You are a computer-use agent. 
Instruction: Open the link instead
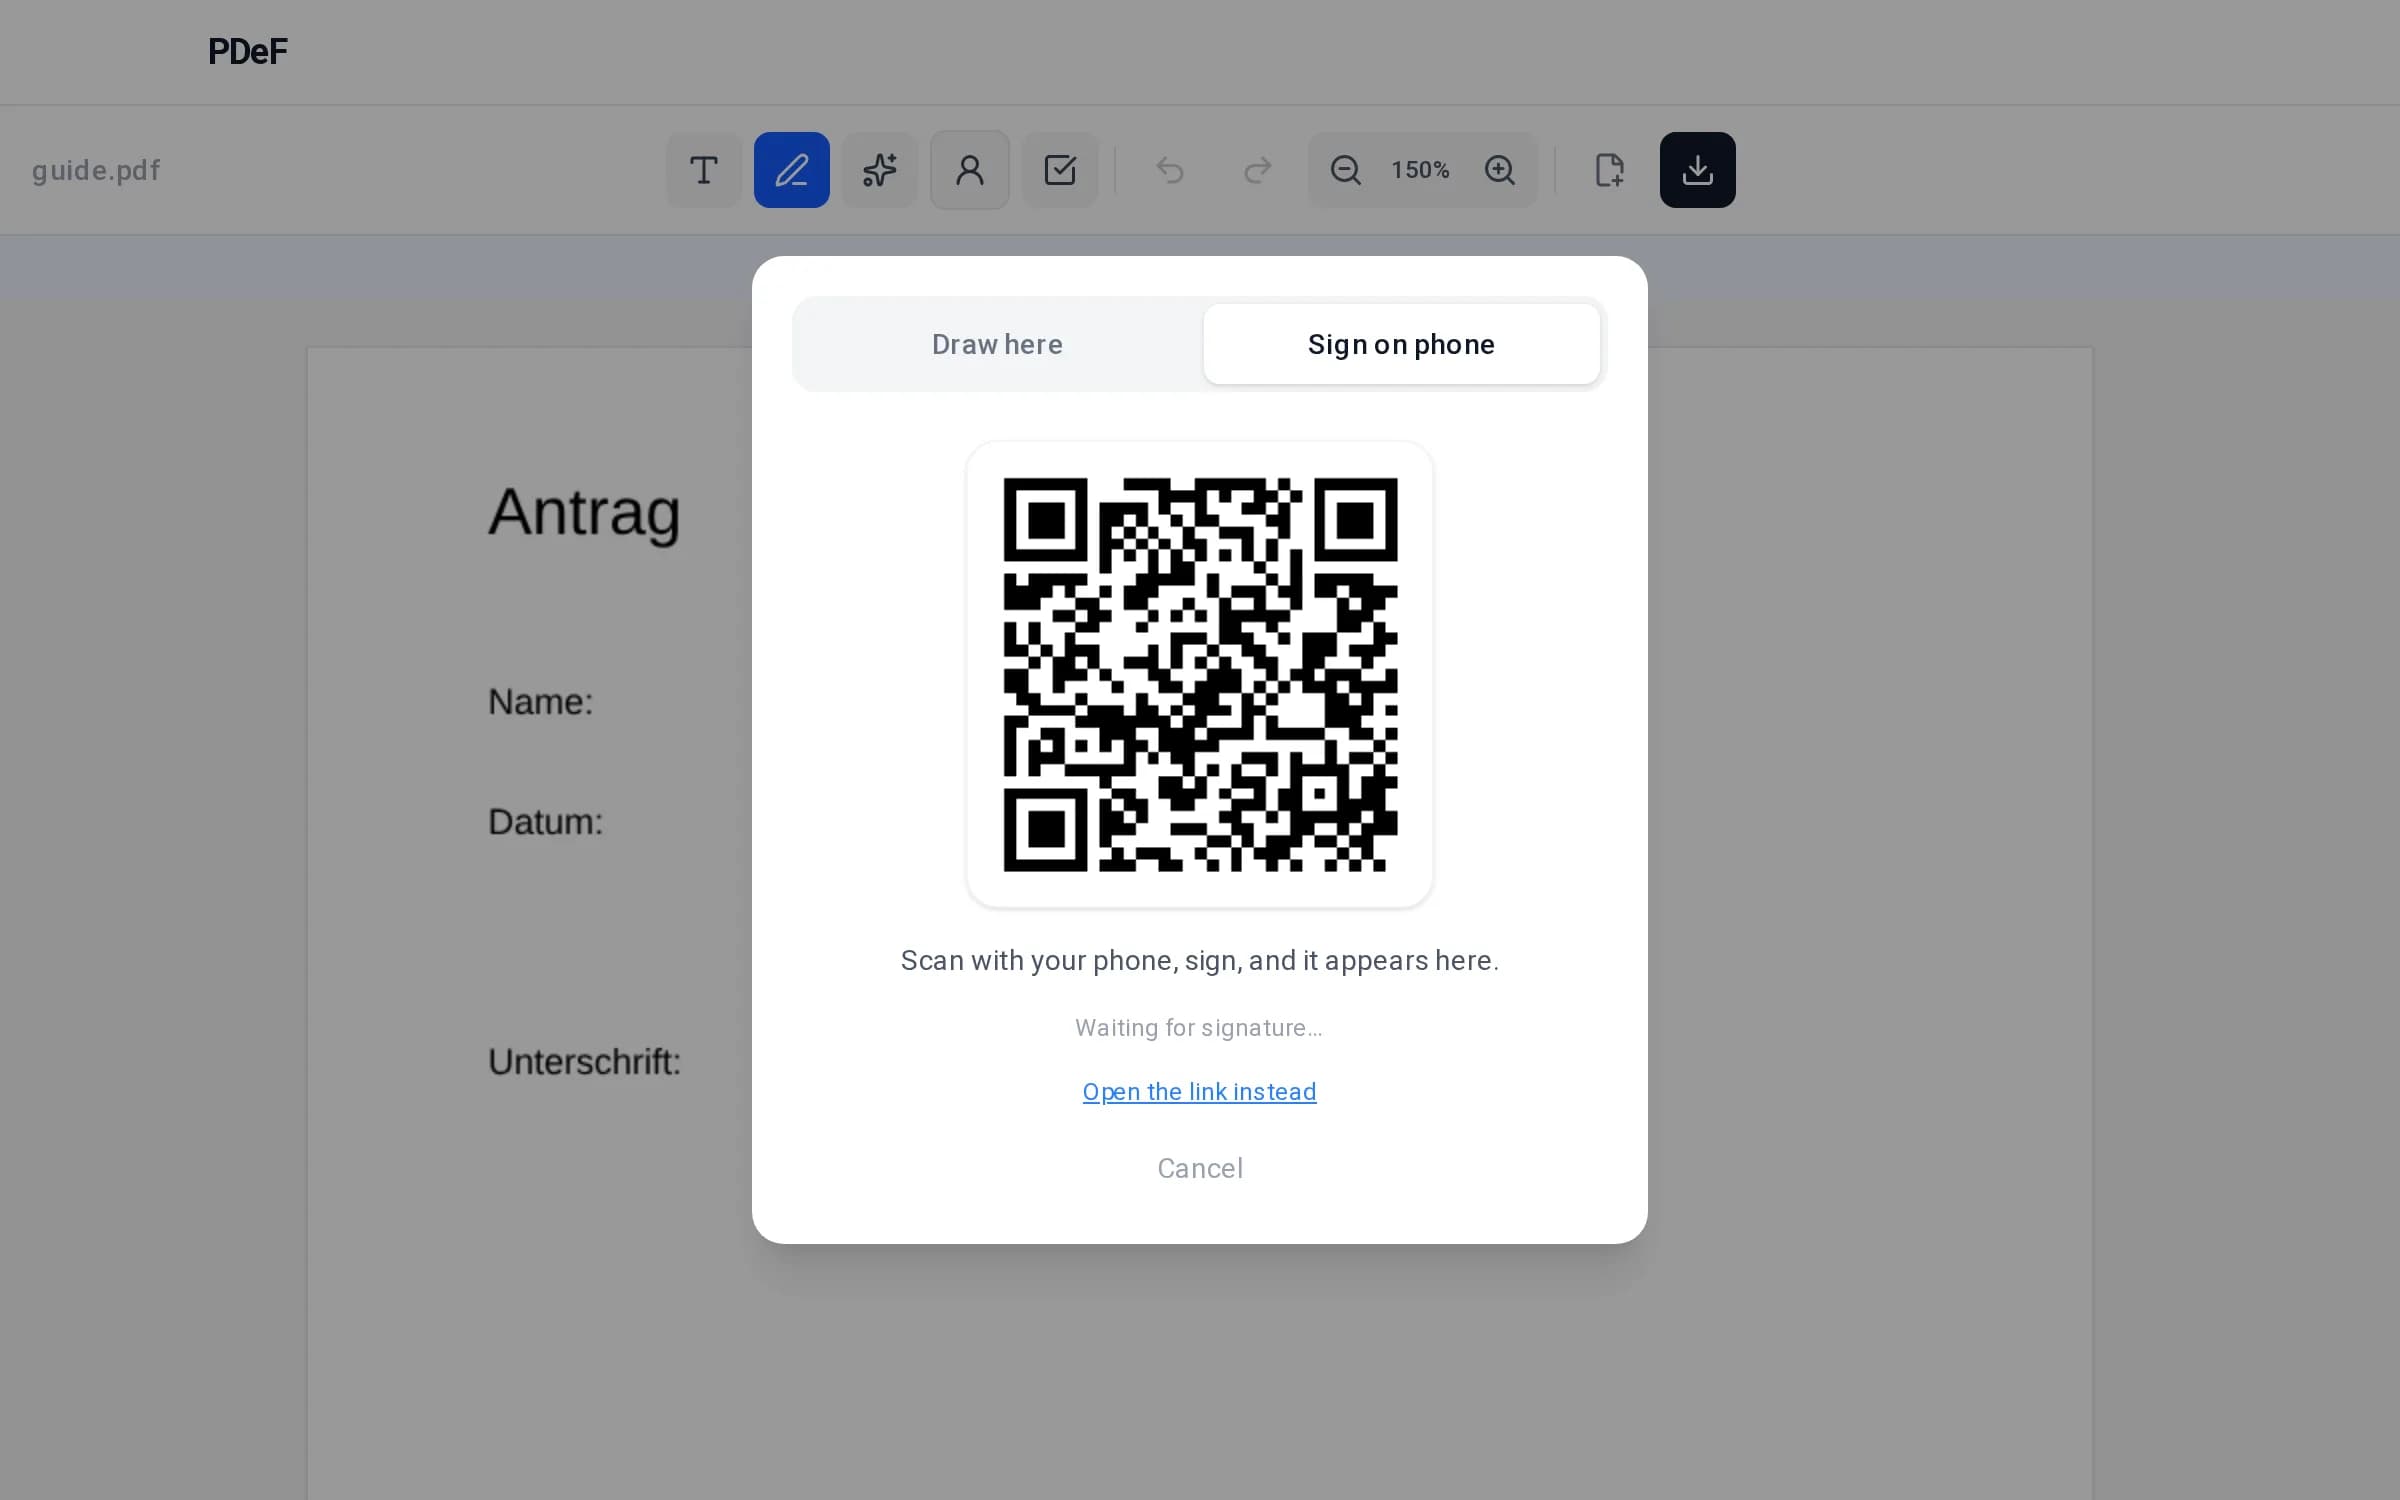tap(1200, 1092)
